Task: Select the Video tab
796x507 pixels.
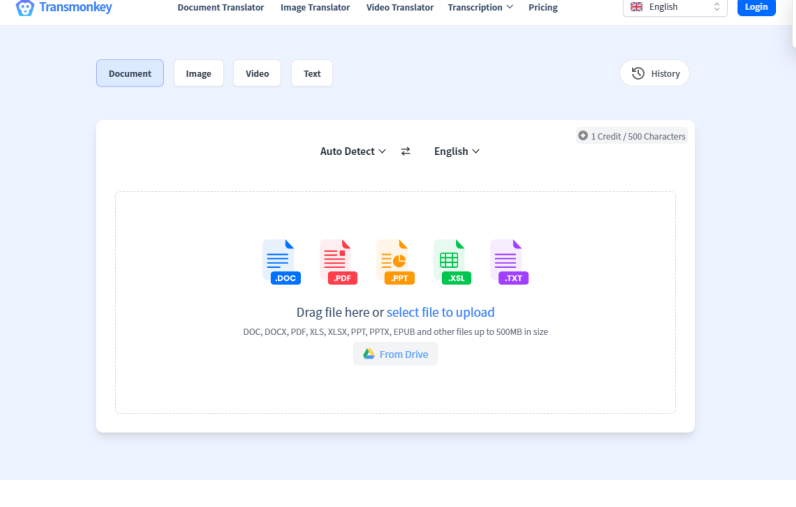Action: pyautogui.click(x=257, y=74)
